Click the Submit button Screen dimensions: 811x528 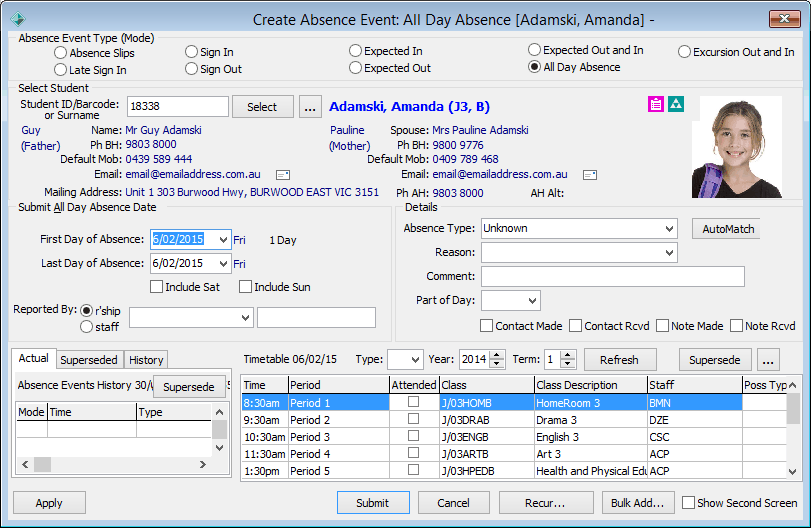pyautogui.click(x=373, y=503)
